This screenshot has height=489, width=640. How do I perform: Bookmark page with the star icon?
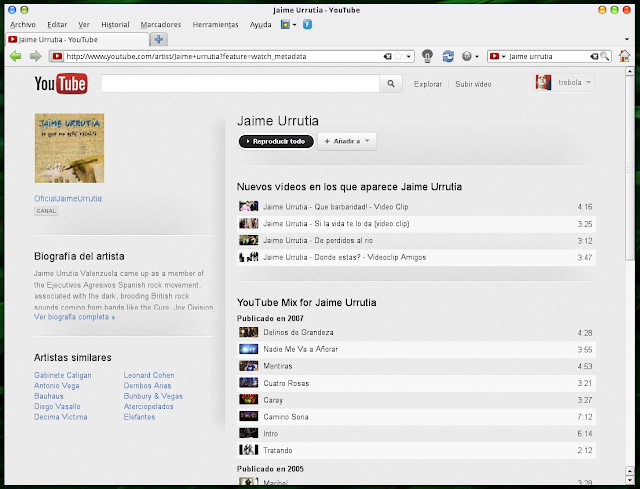tap(398, 56)
